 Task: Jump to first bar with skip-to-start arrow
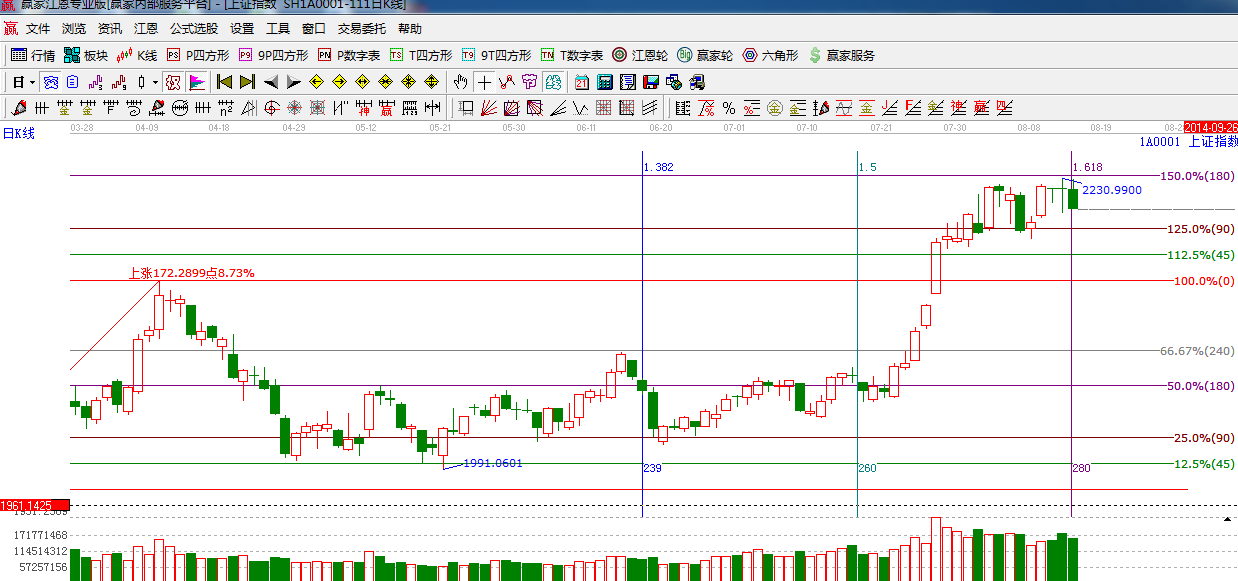(224, 82)
